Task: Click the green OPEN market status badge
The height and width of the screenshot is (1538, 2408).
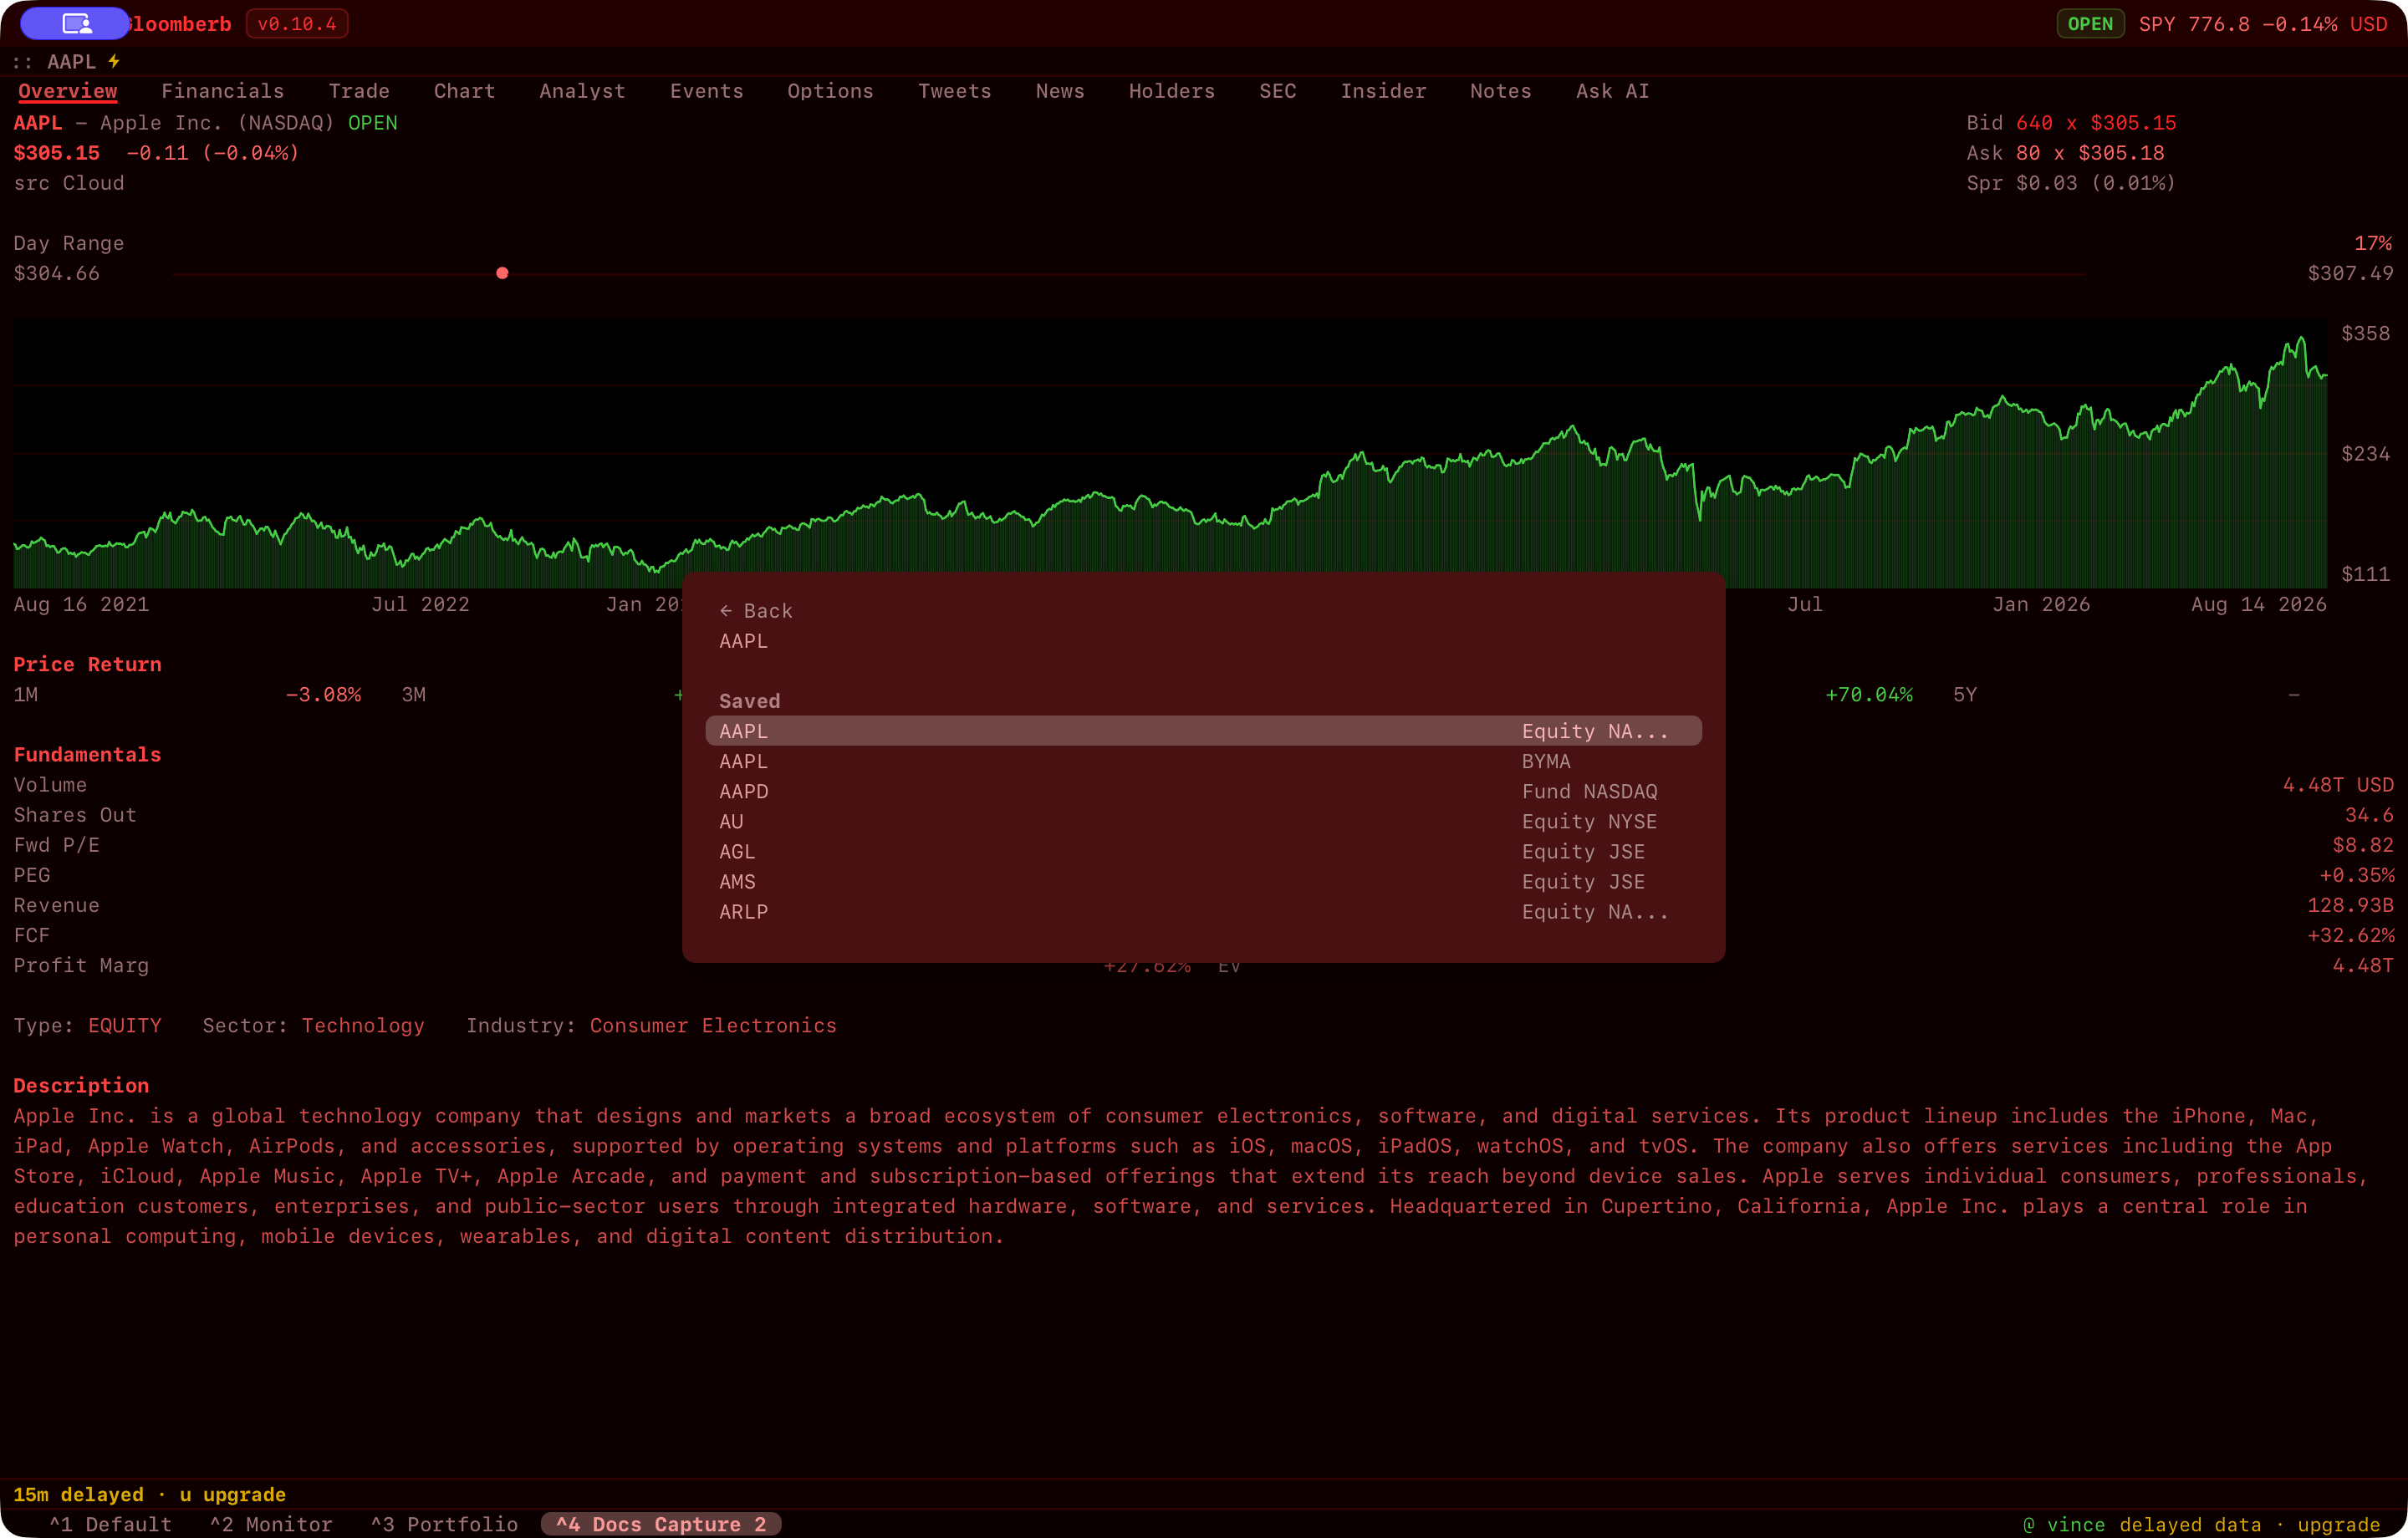Action: 2090,24
